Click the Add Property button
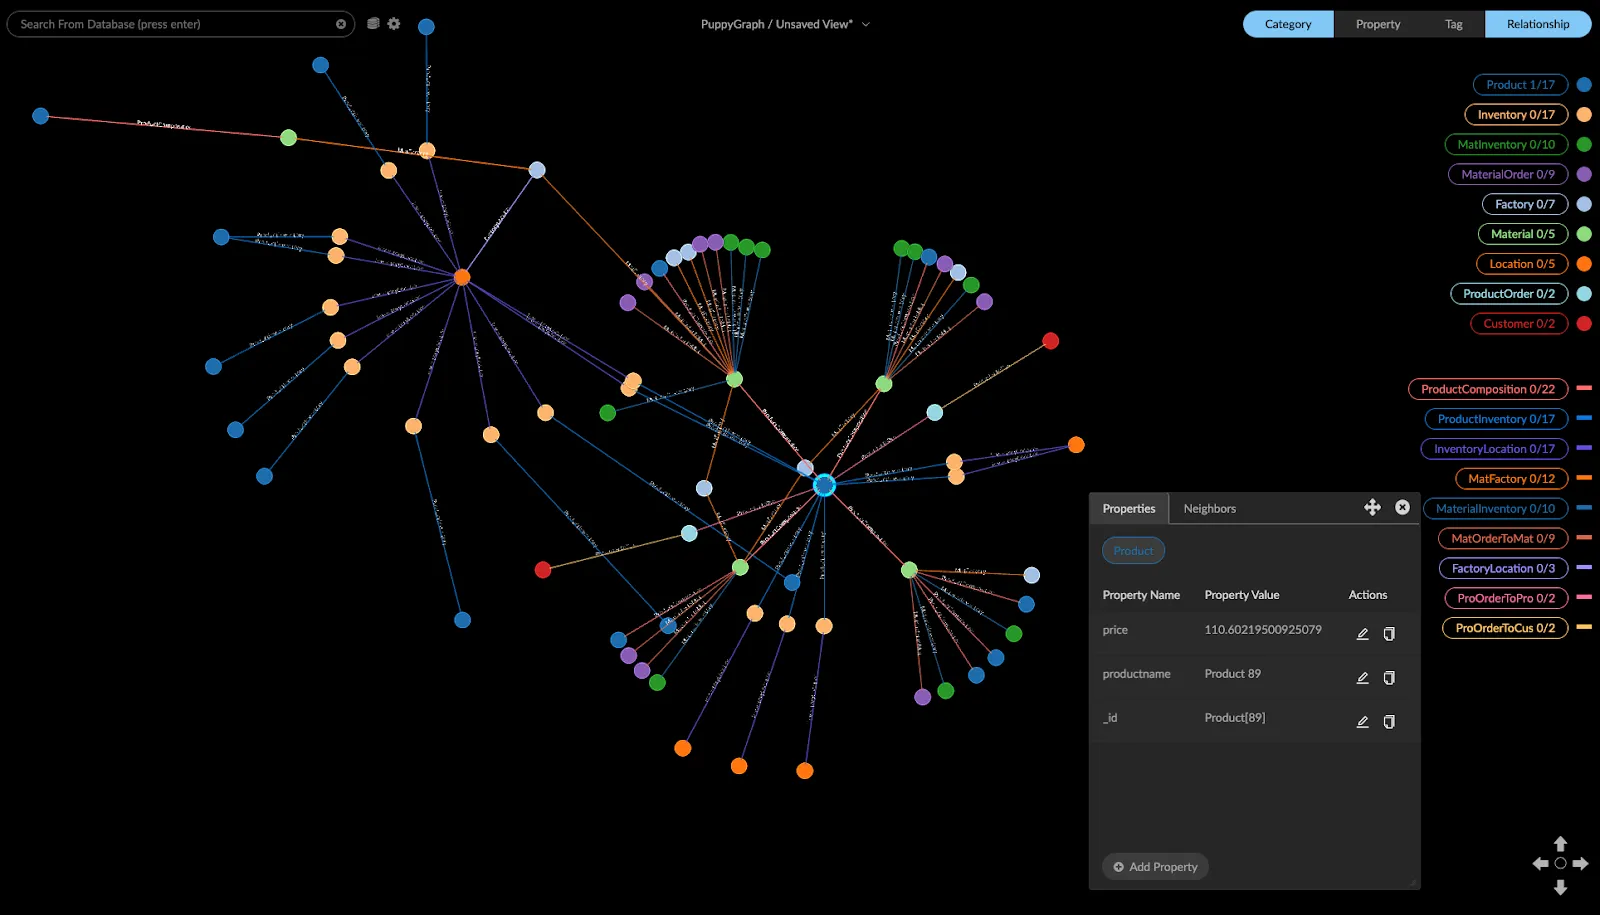Viewport: 1600px width, 915px height. click(x=1155, y=867)
